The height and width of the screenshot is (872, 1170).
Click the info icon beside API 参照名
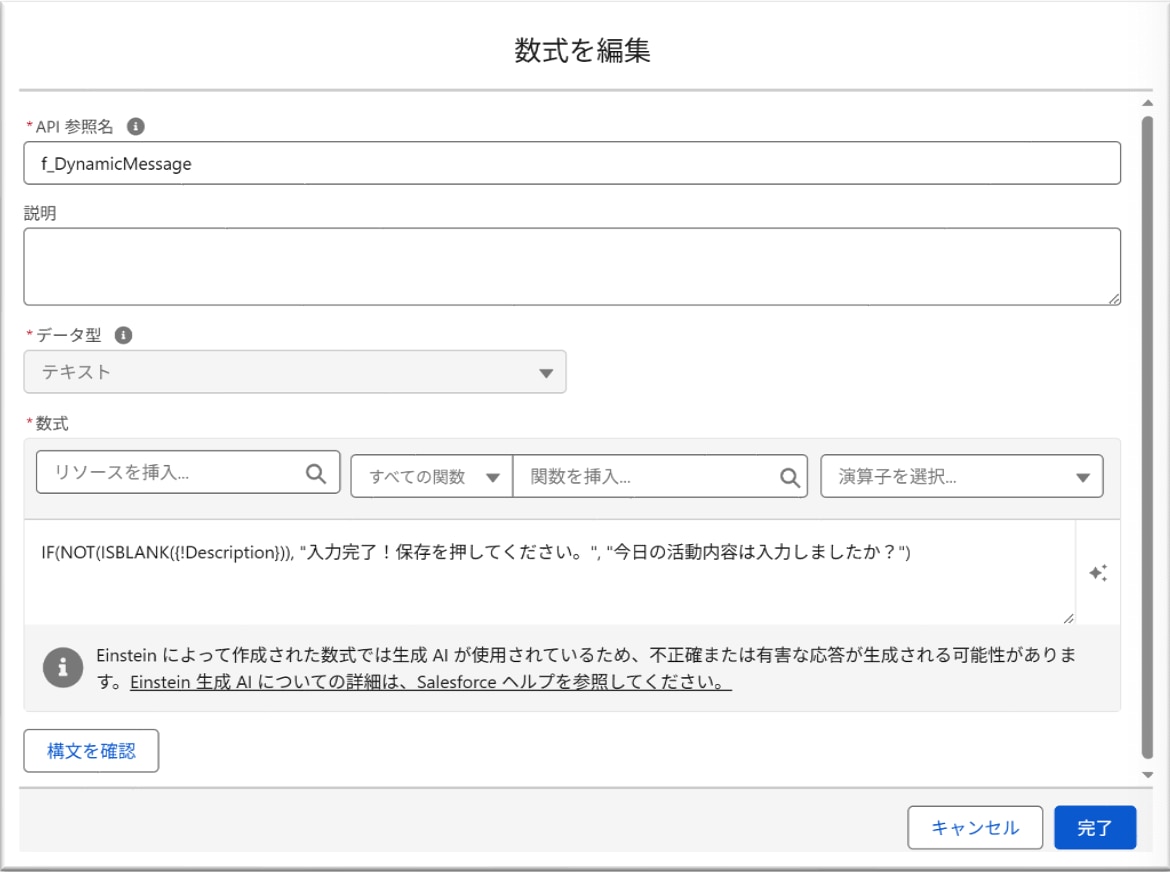point(135,126)
